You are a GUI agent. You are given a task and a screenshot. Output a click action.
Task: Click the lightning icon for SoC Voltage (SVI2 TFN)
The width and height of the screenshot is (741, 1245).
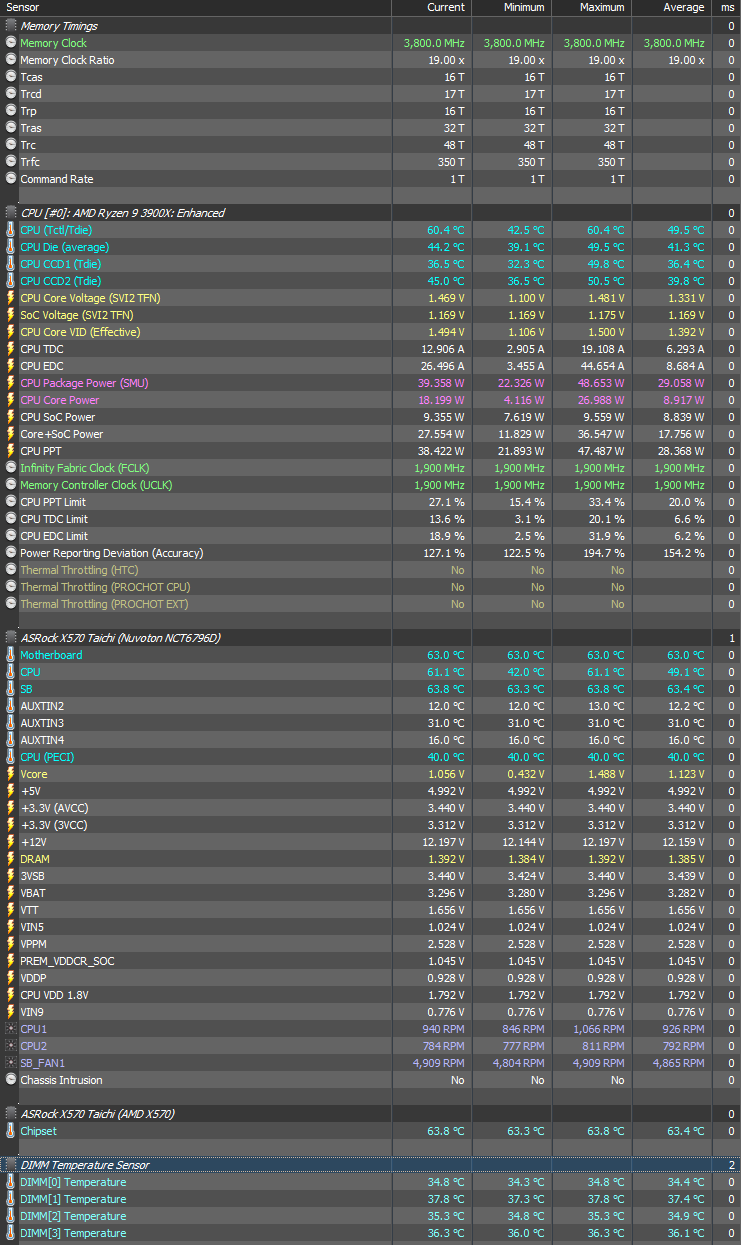click(x=11, y=315)
